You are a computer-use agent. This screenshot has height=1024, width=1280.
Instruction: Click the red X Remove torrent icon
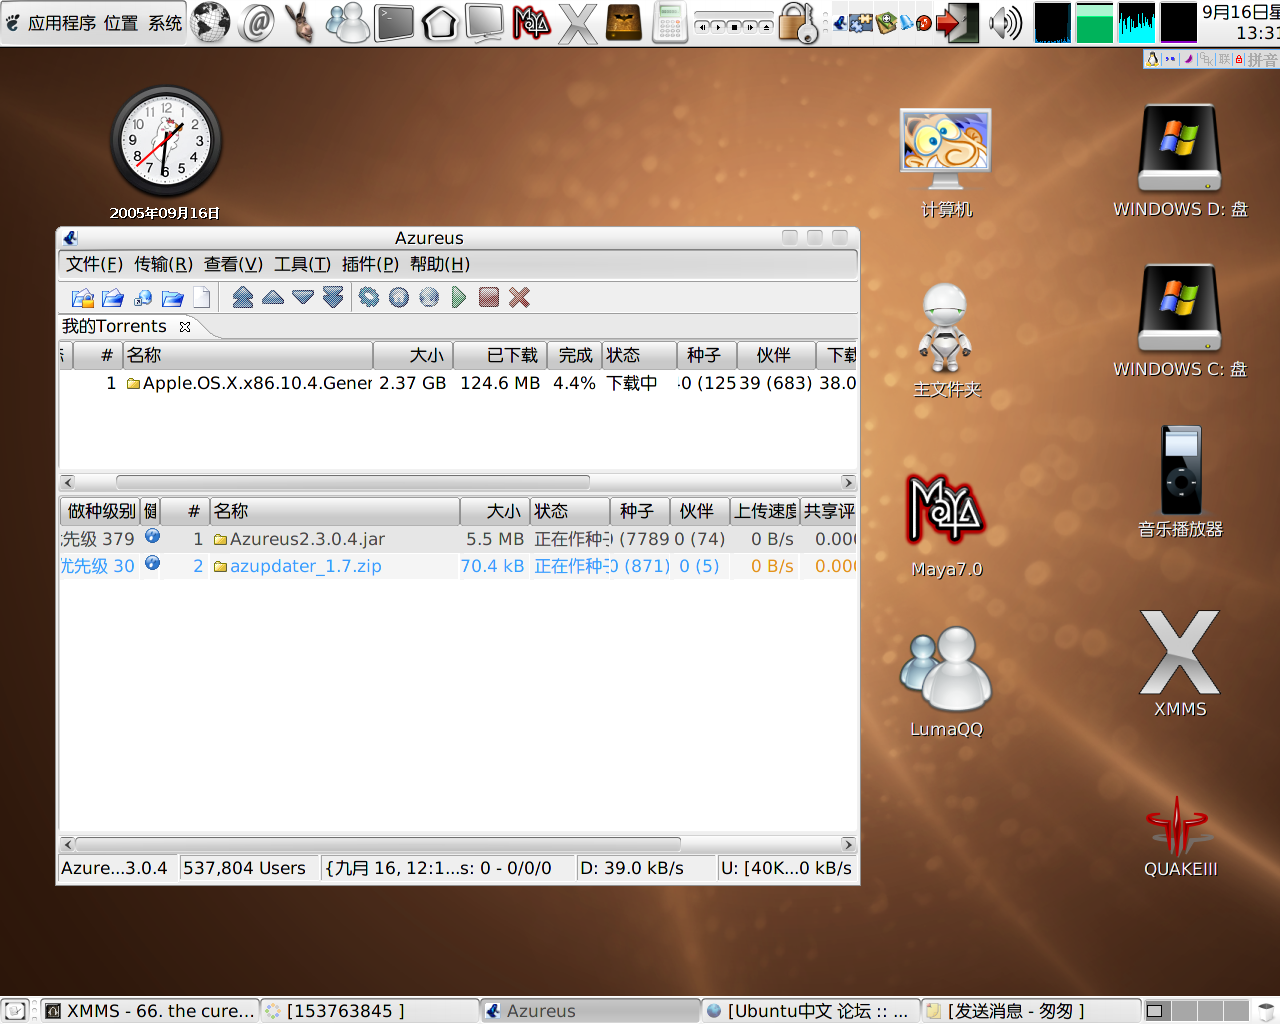click(x=519, y=297)
